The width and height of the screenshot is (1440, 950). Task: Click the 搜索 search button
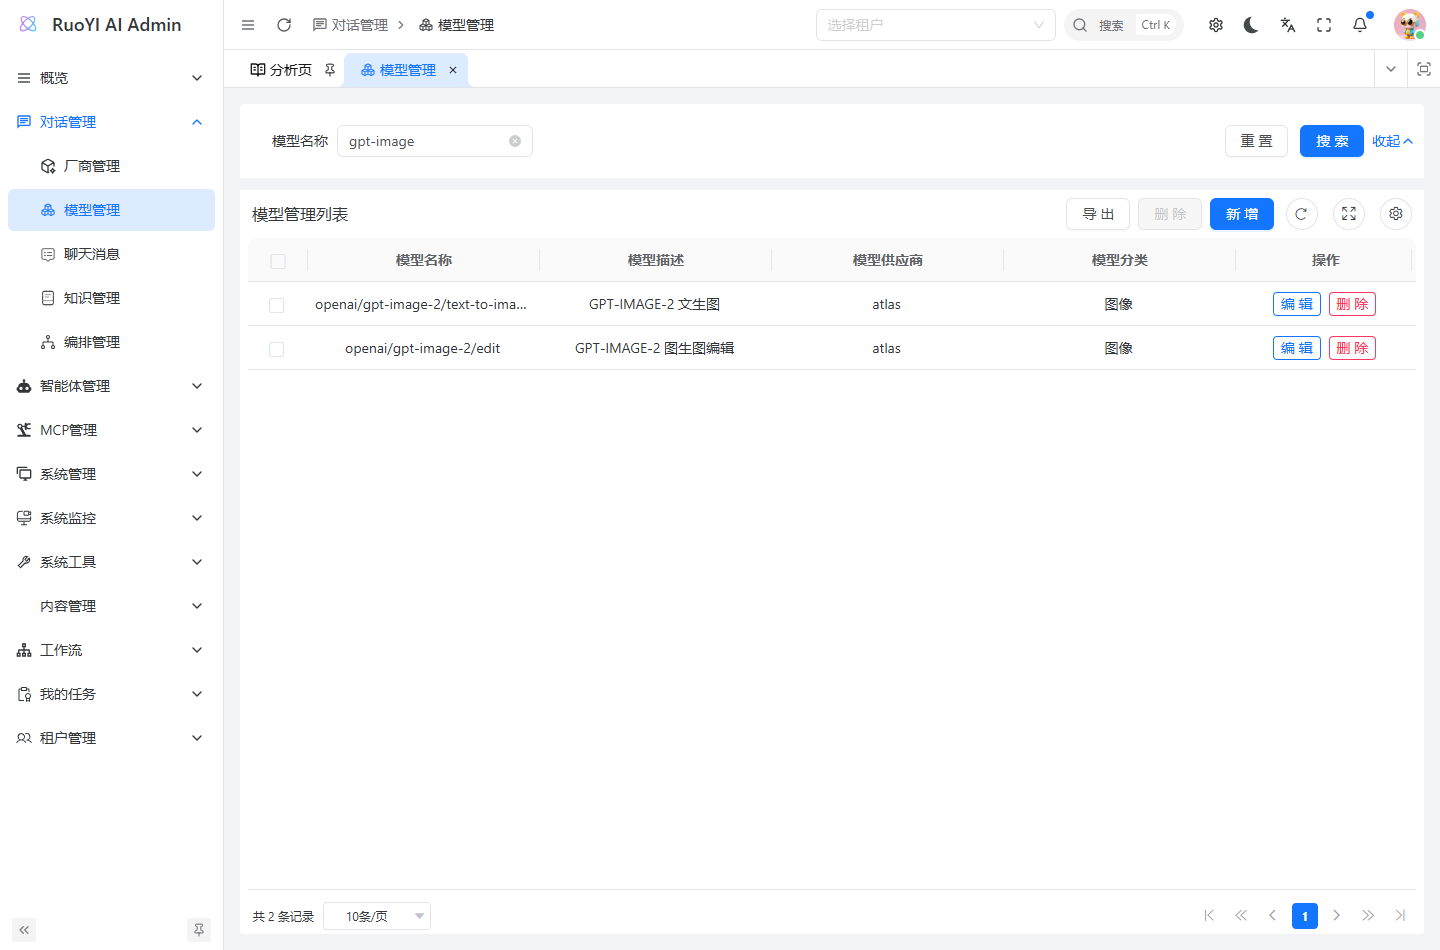[x=1332, y=141]
